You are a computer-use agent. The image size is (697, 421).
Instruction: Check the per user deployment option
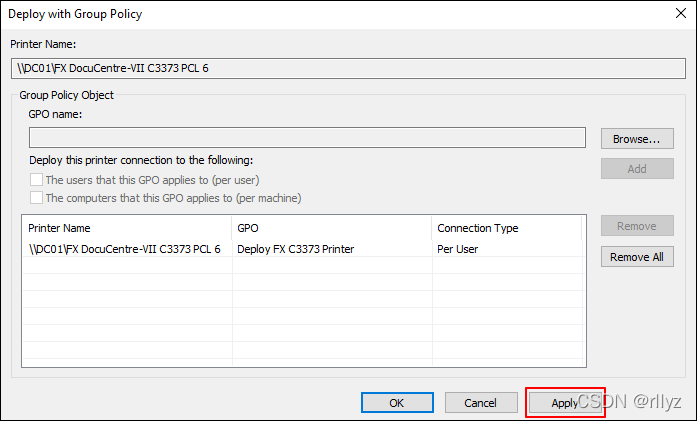36,180
